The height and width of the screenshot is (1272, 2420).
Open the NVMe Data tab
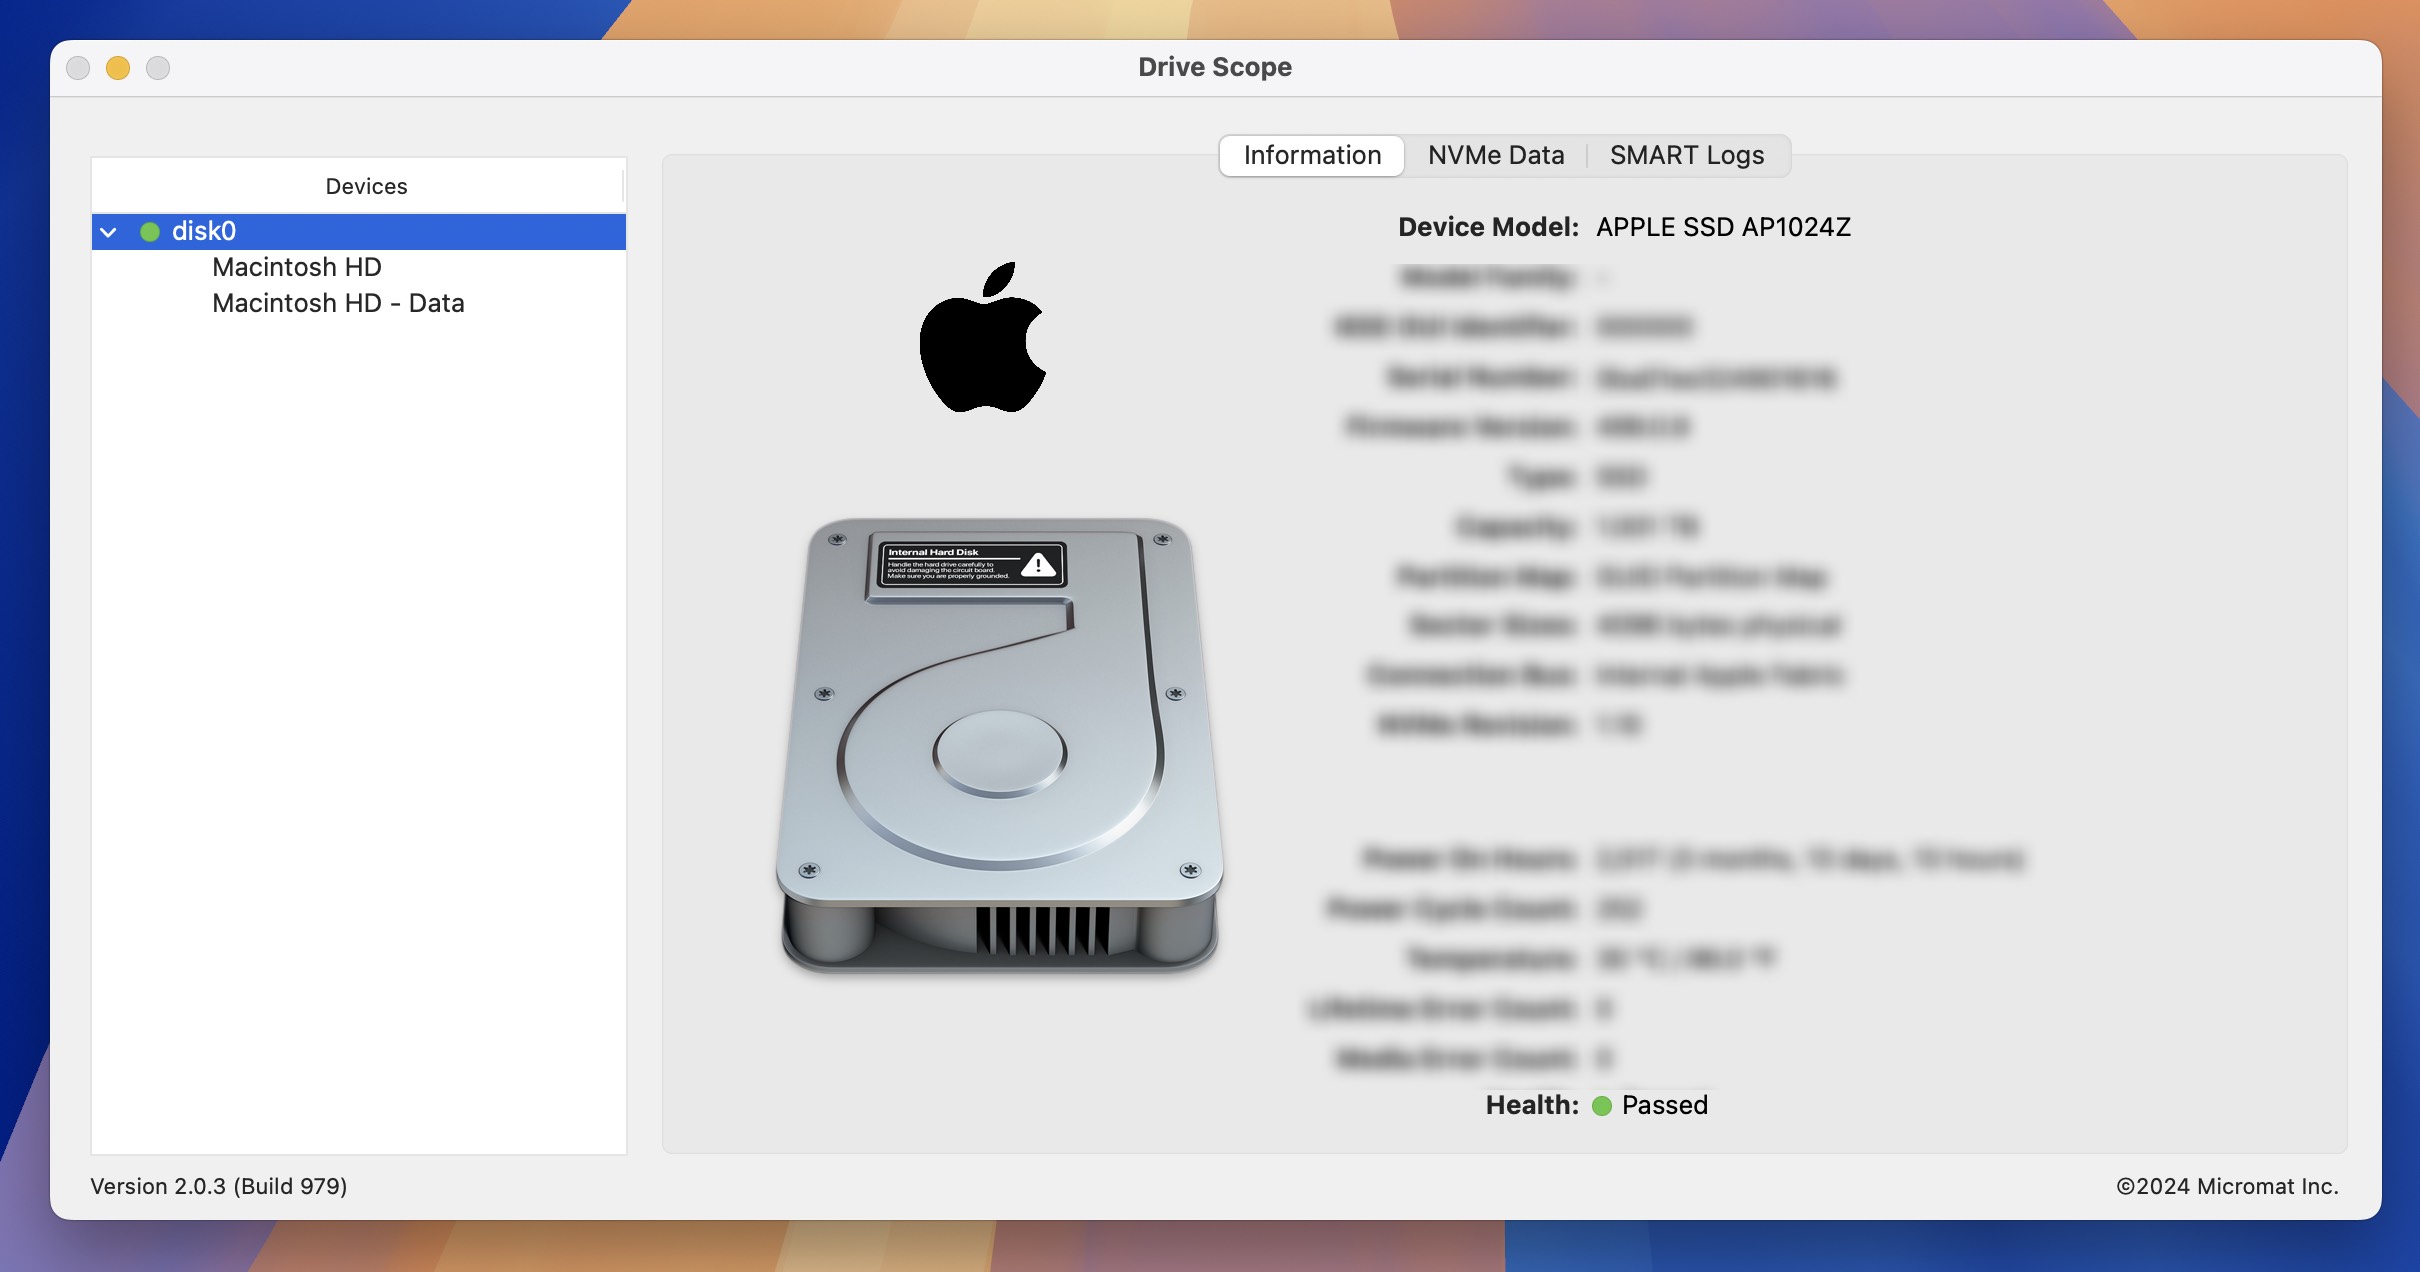[1496, 155]
